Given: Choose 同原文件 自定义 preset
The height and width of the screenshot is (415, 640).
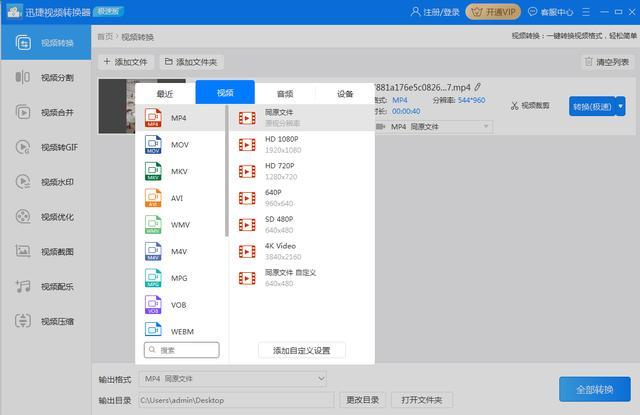Looking at the screenshot, I should click(x=302, y=278).
